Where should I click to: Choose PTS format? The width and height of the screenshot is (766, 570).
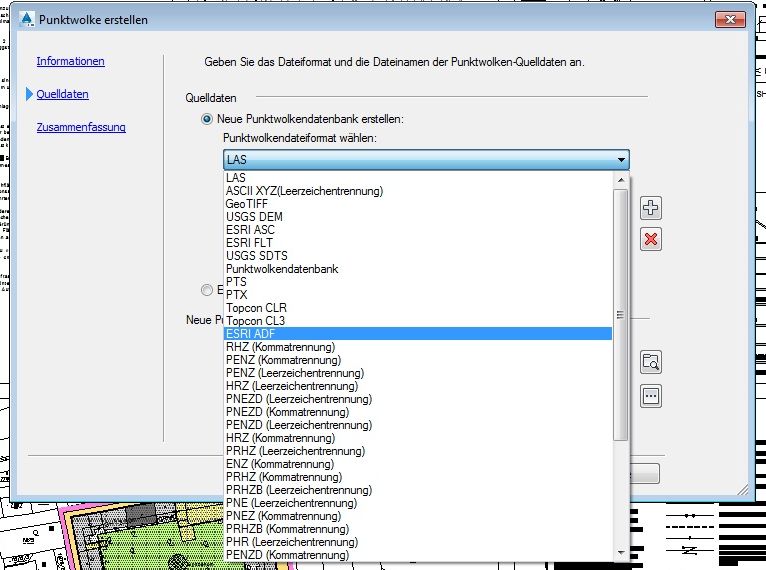click(x=418, y=282)
